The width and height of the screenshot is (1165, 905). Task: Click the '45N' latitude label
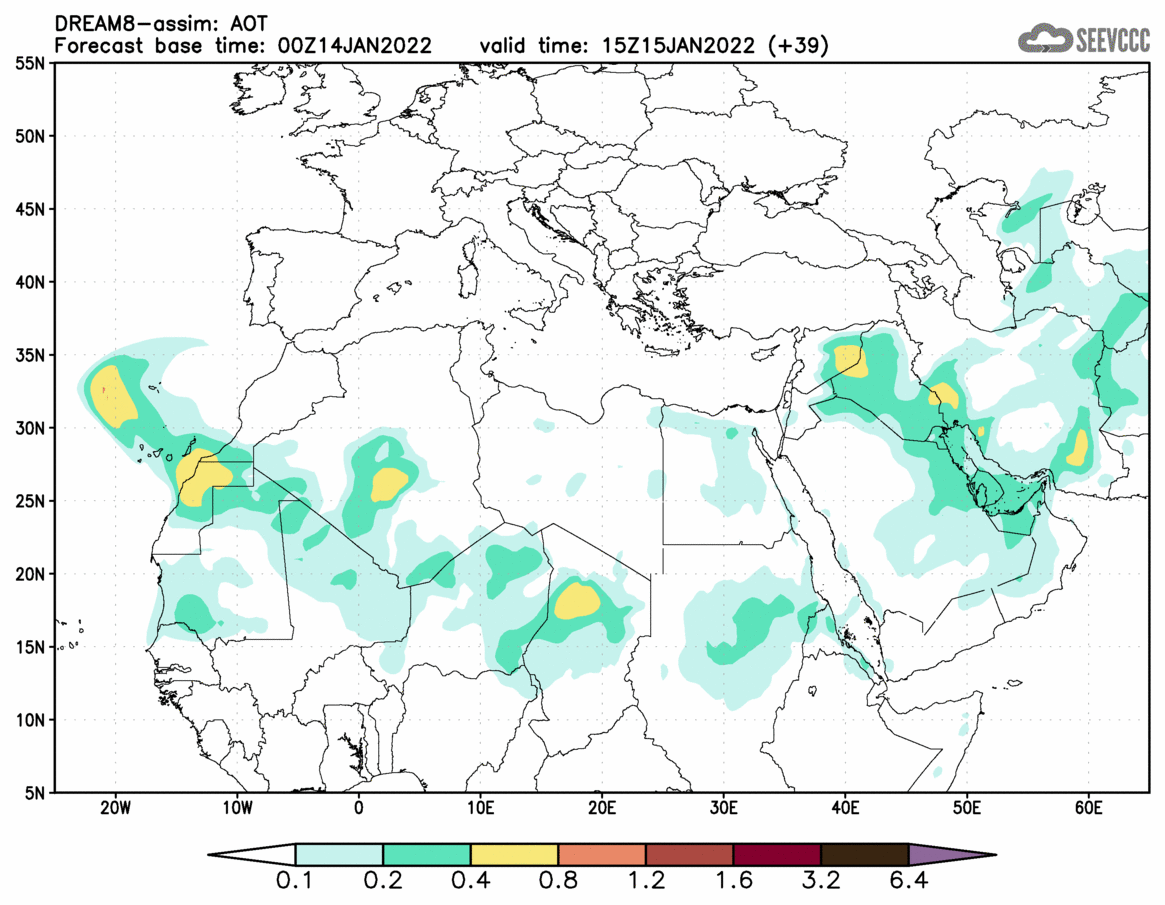click(x=30, y=210)
